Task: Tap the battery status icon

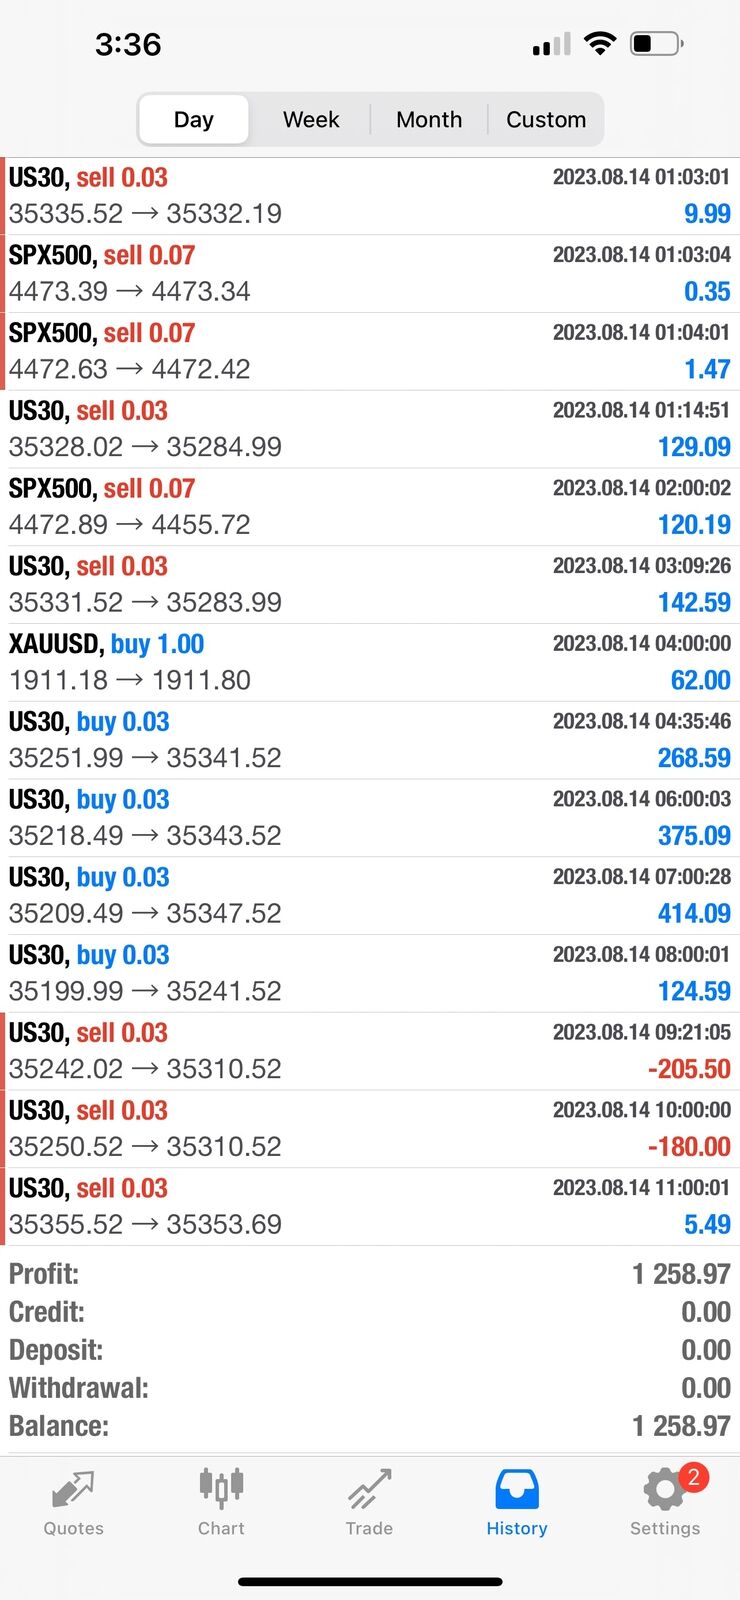Action: [656, 43]
